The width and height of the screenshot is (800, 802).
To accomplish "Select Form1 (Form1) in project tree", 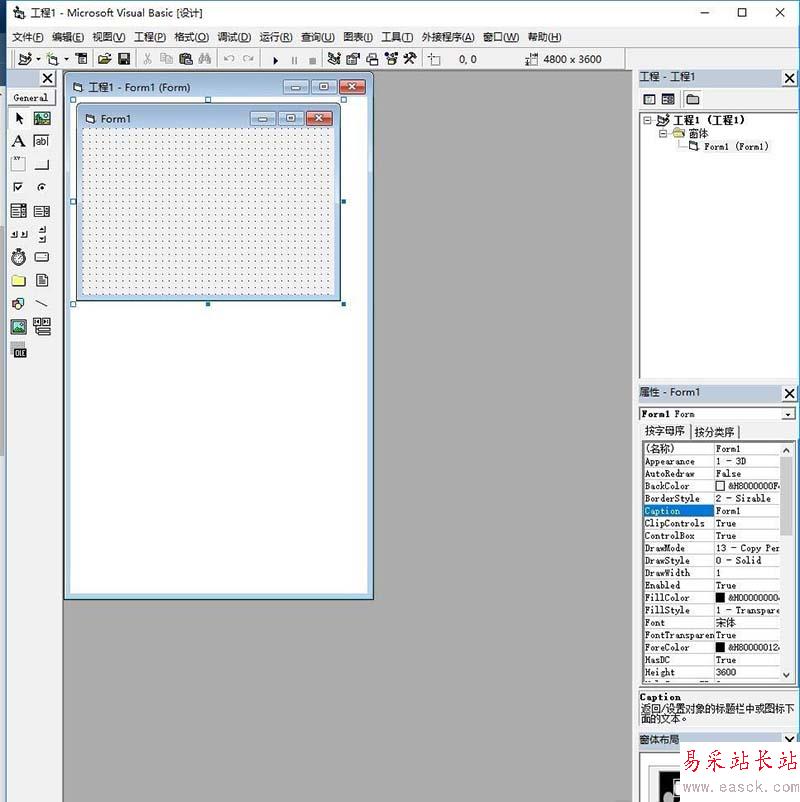I will coord(736,147).
